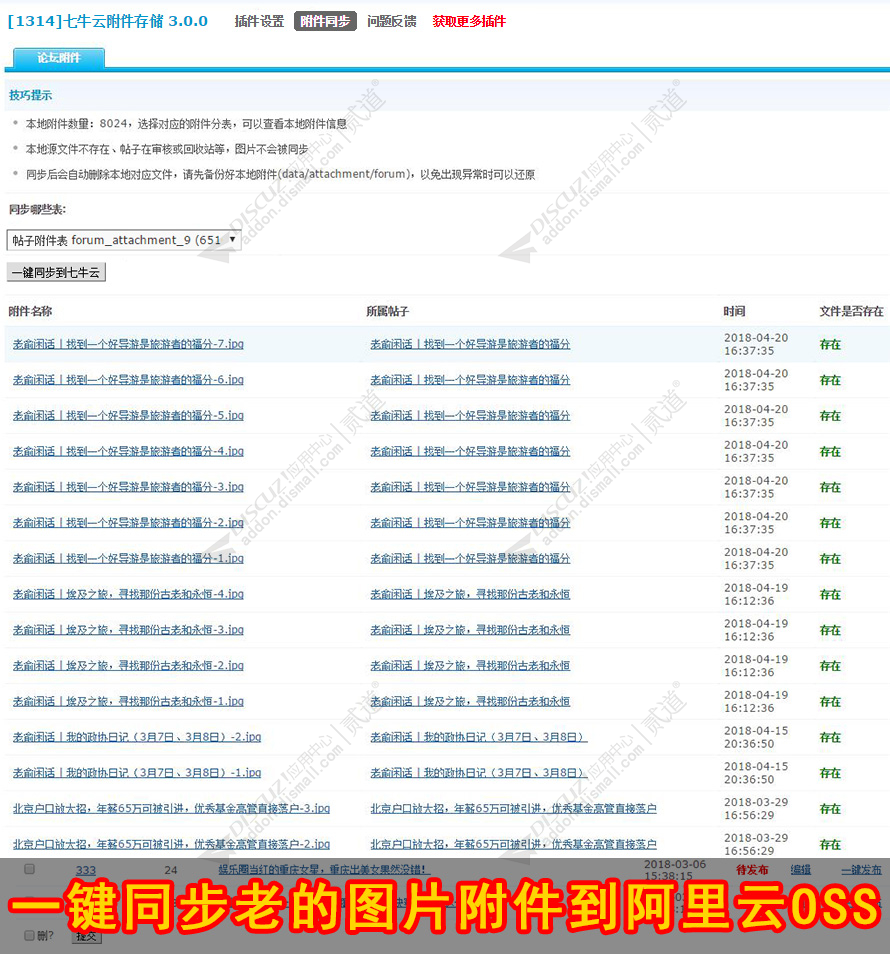Click the 一键同步到七牛云 button
Image resolution: width=890 pixels, height=954 pixels.
[56, 273]
